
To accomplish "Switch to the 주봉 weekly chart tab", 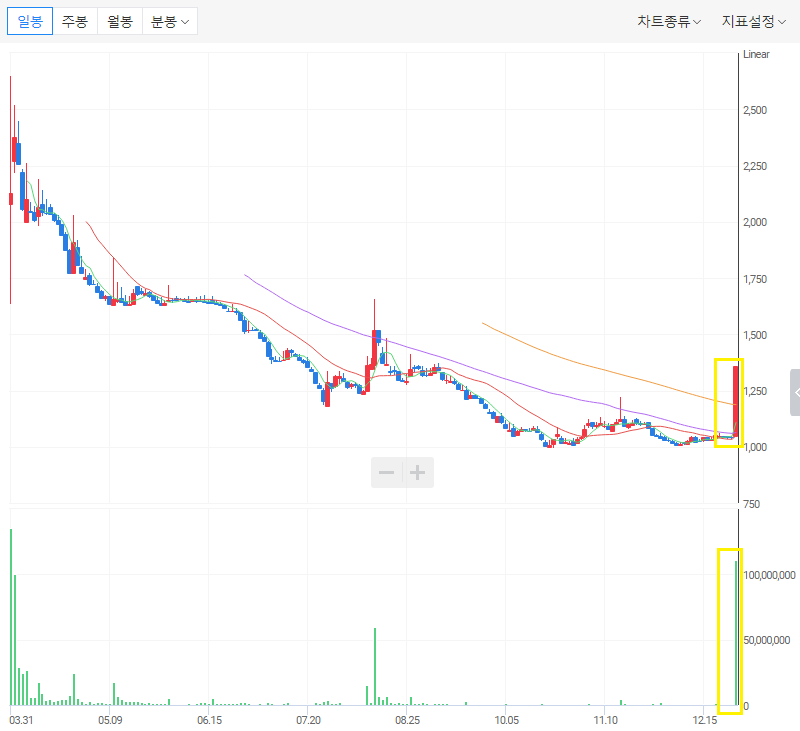I will tap(75, 21).
